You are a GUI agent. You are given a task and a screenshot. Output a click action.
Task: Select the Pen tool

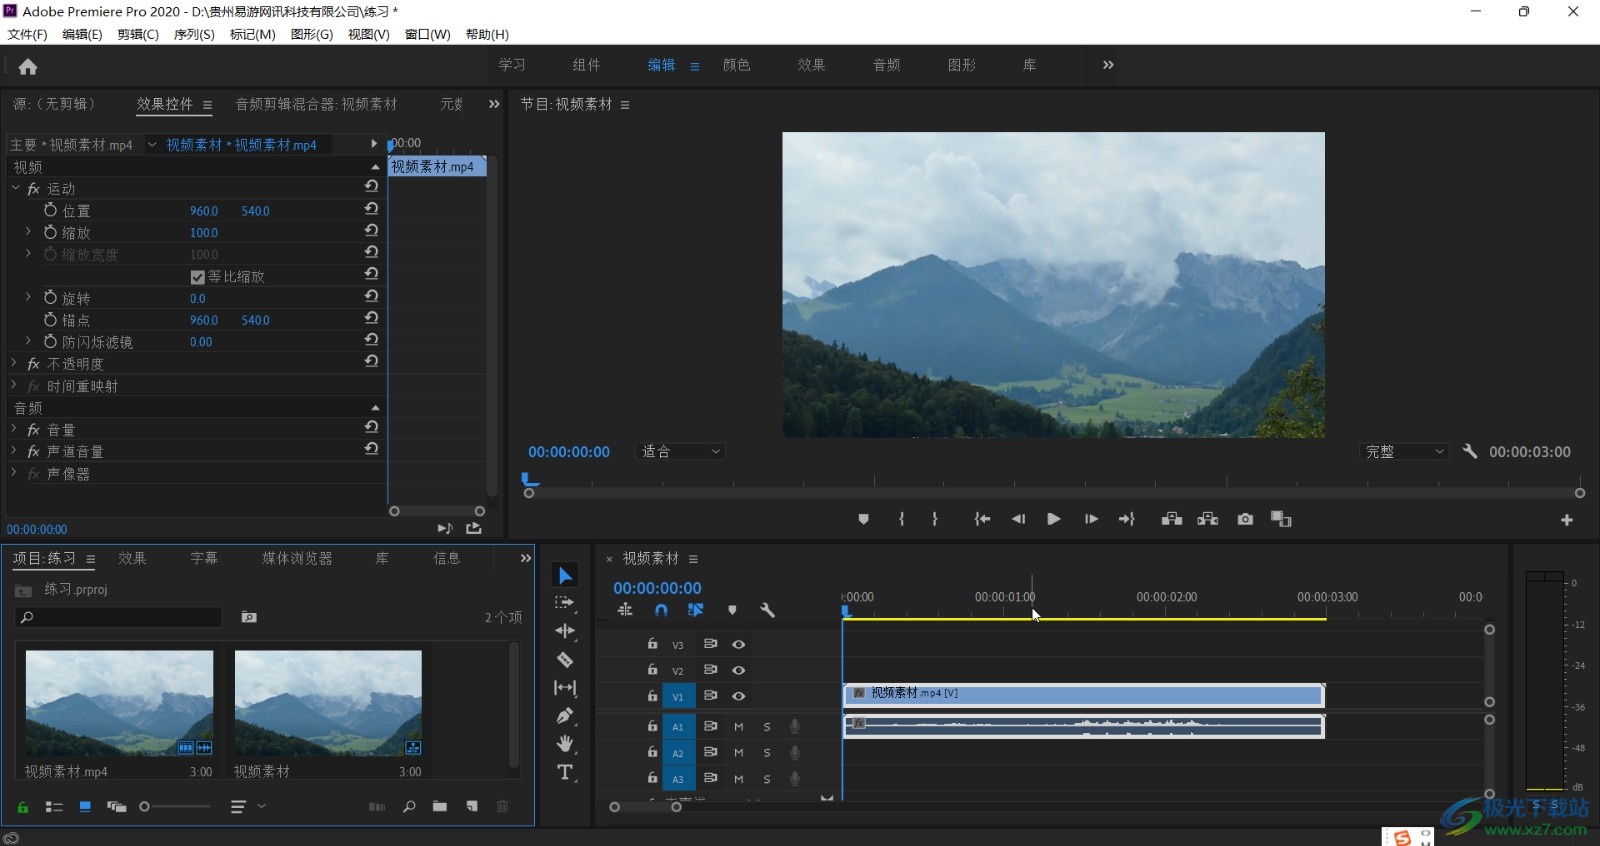coord(565,716)
